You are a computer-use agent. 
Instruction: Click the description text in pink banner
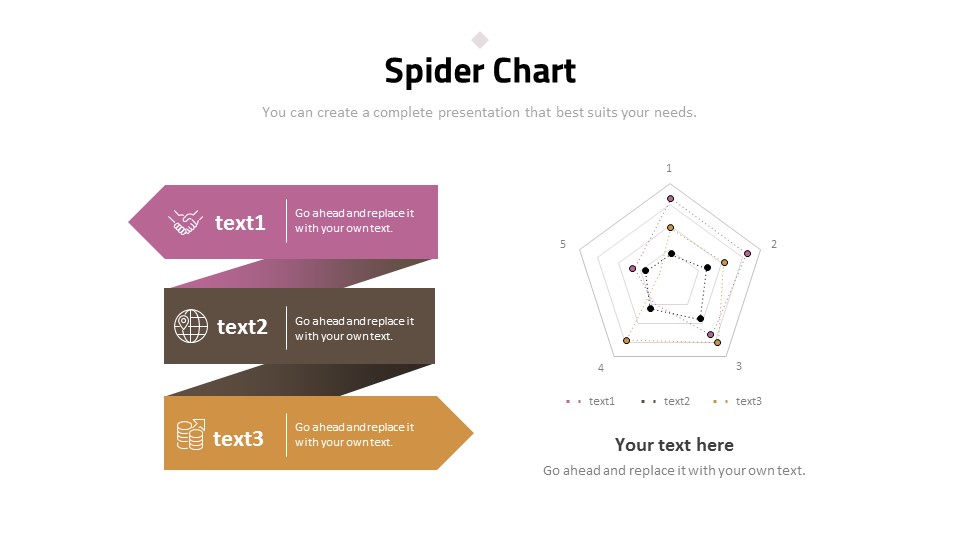click(x=354, y=220)
